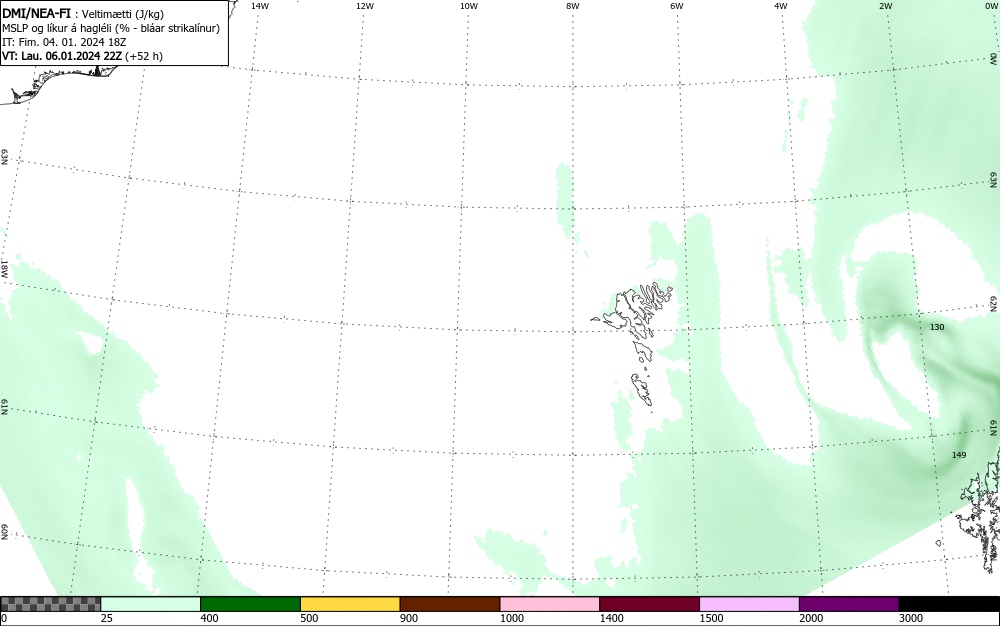Click the black 3000 legend swatch

(x=949, y=604)
